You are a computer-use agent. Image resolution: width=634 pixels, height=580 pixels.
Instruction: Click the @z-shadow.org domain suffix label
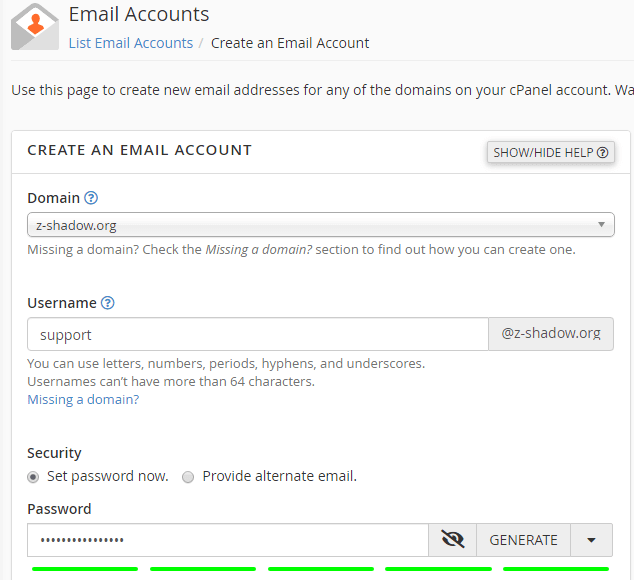551,334
